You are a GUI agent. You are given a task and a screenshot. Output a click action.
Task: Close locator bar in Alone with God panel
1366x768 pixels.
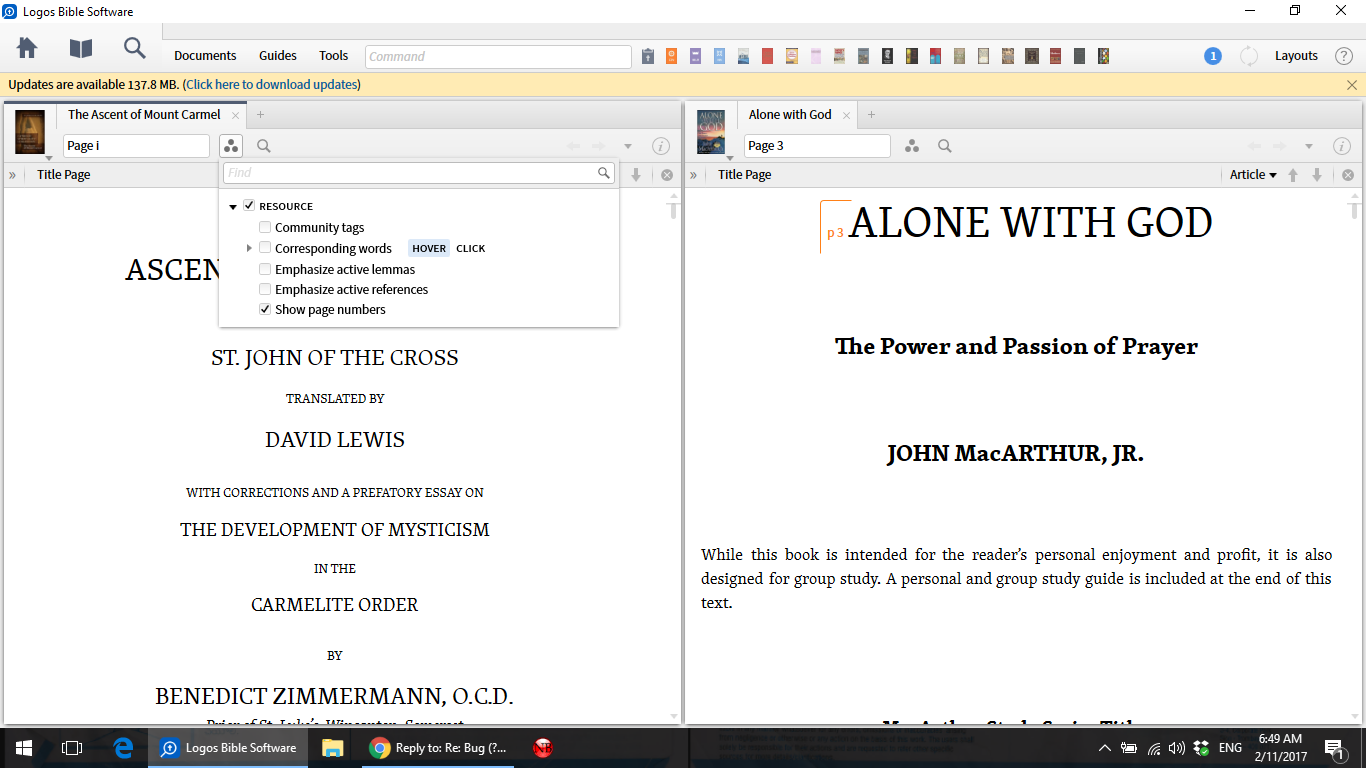pyautogui.click(x=1348, y=175)
